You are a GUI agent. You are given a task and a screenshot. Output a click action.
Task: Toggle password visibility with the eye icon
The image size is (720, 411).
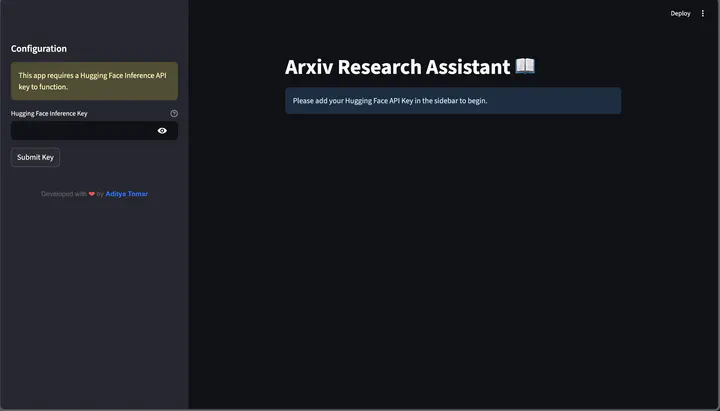pos(162,130)
